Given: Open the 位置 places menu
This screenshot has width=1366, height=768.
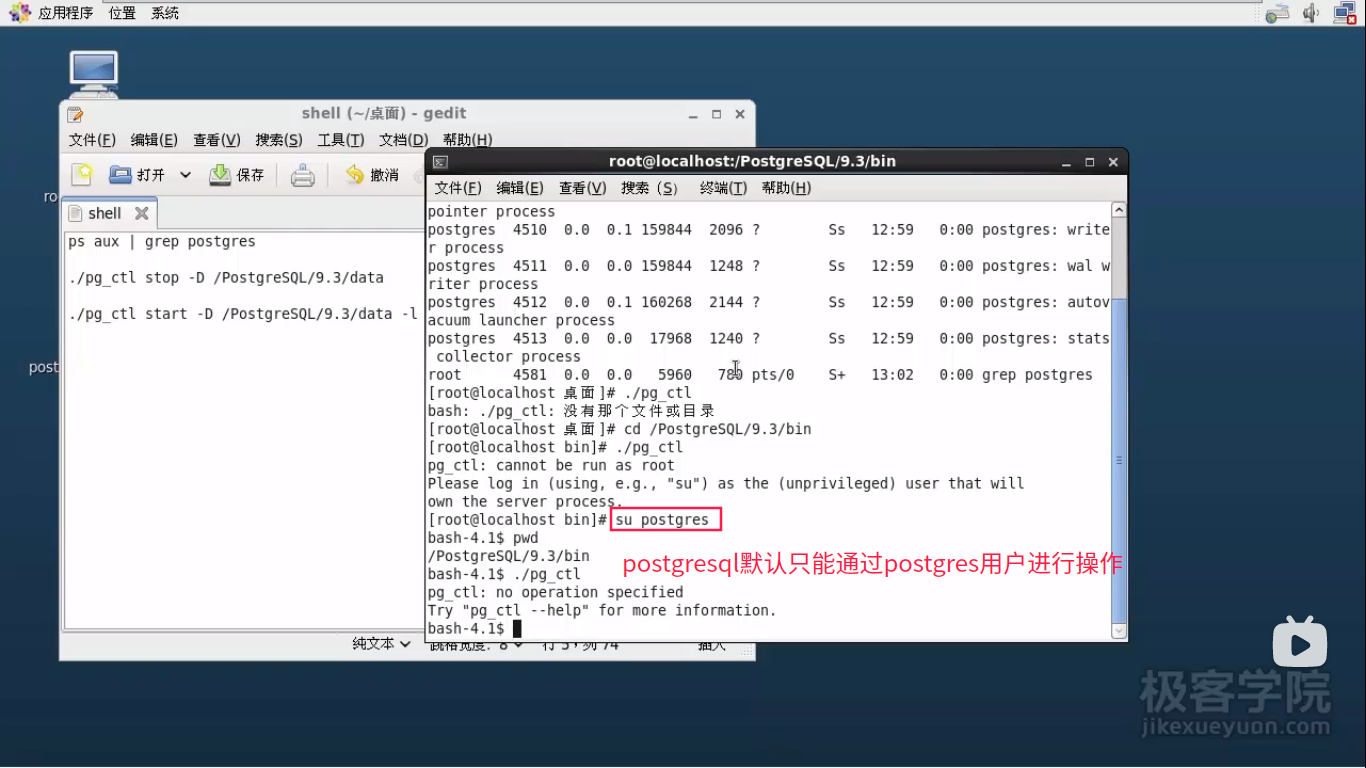Looking at the screenshot, I should (122, 13).
